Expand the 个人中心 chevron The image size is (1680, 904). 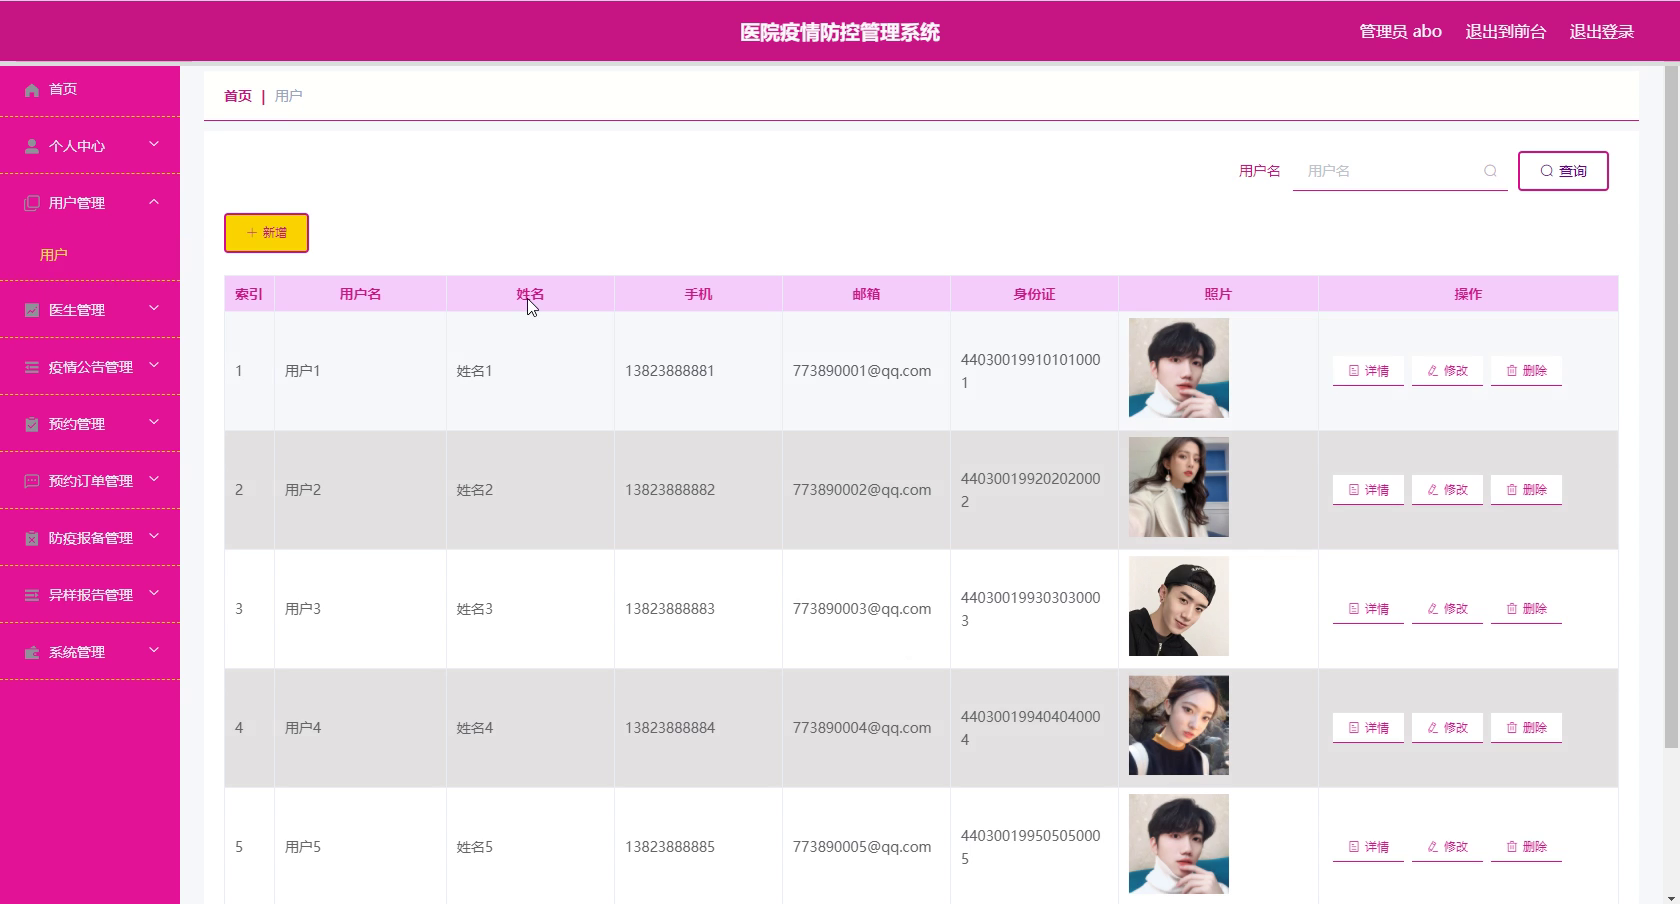pos(154,145)
